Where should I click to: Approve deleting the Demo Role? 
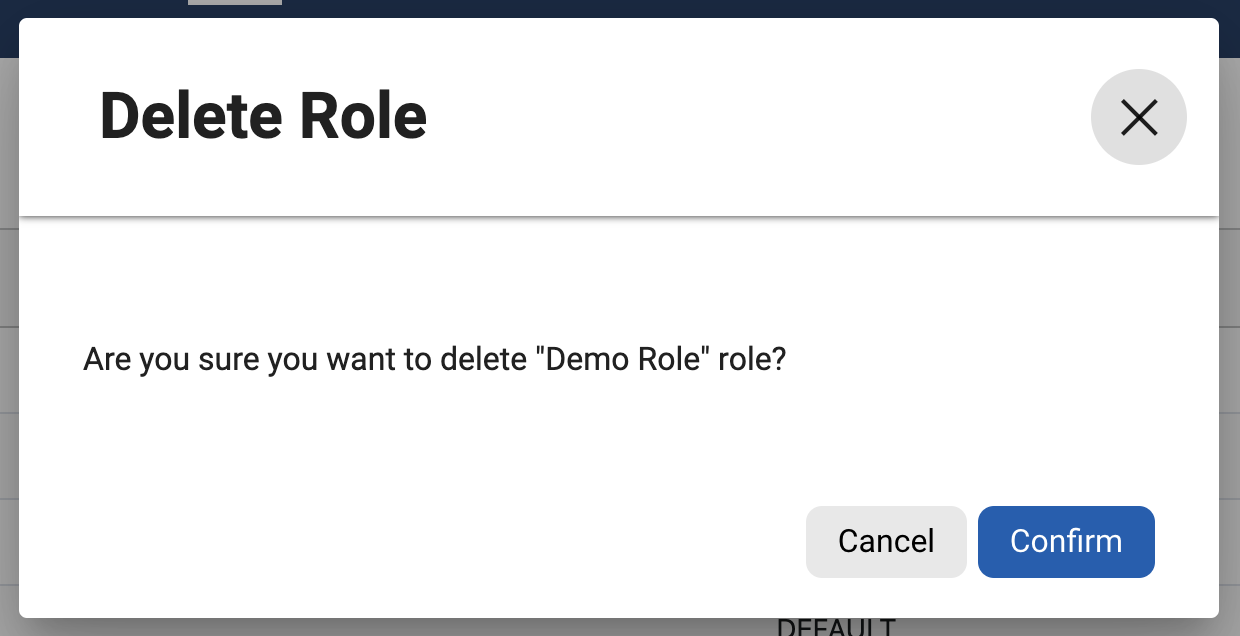pos(1066,541)
